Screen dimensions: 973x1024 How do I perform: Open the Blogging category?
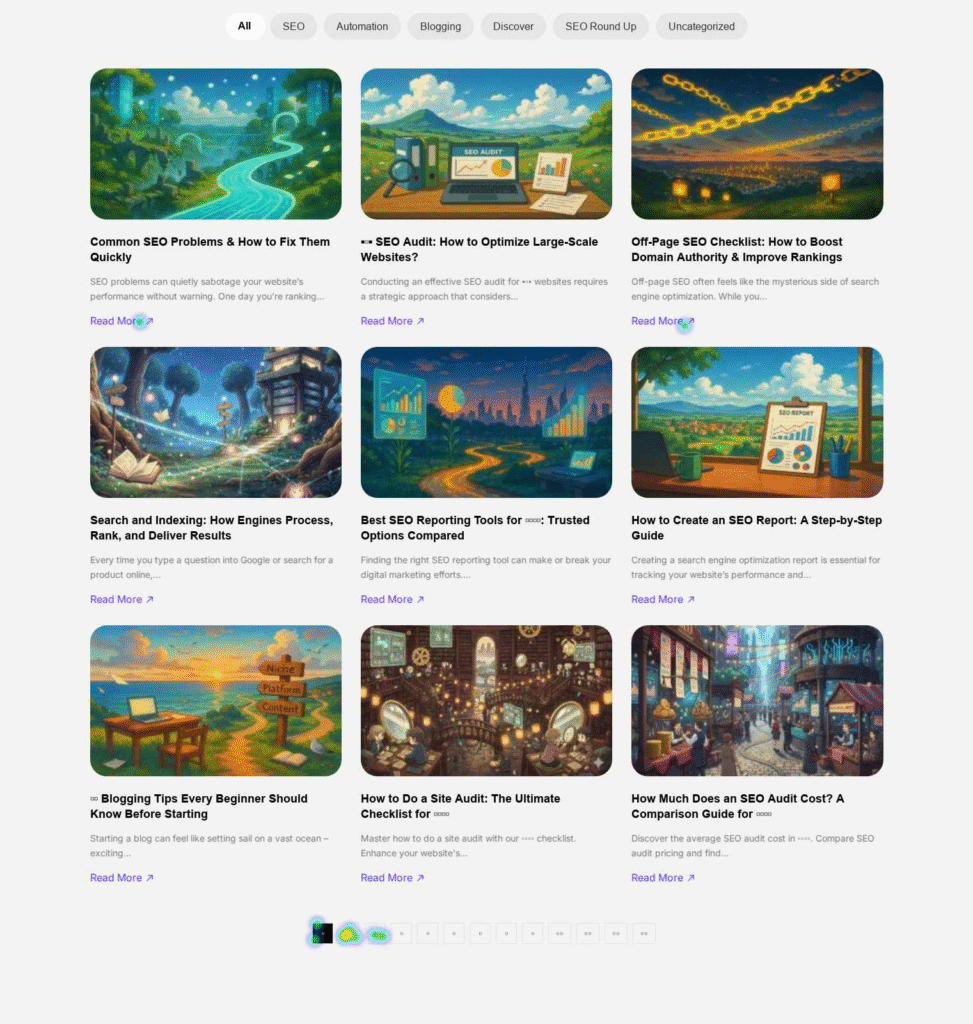click(440, 26)
